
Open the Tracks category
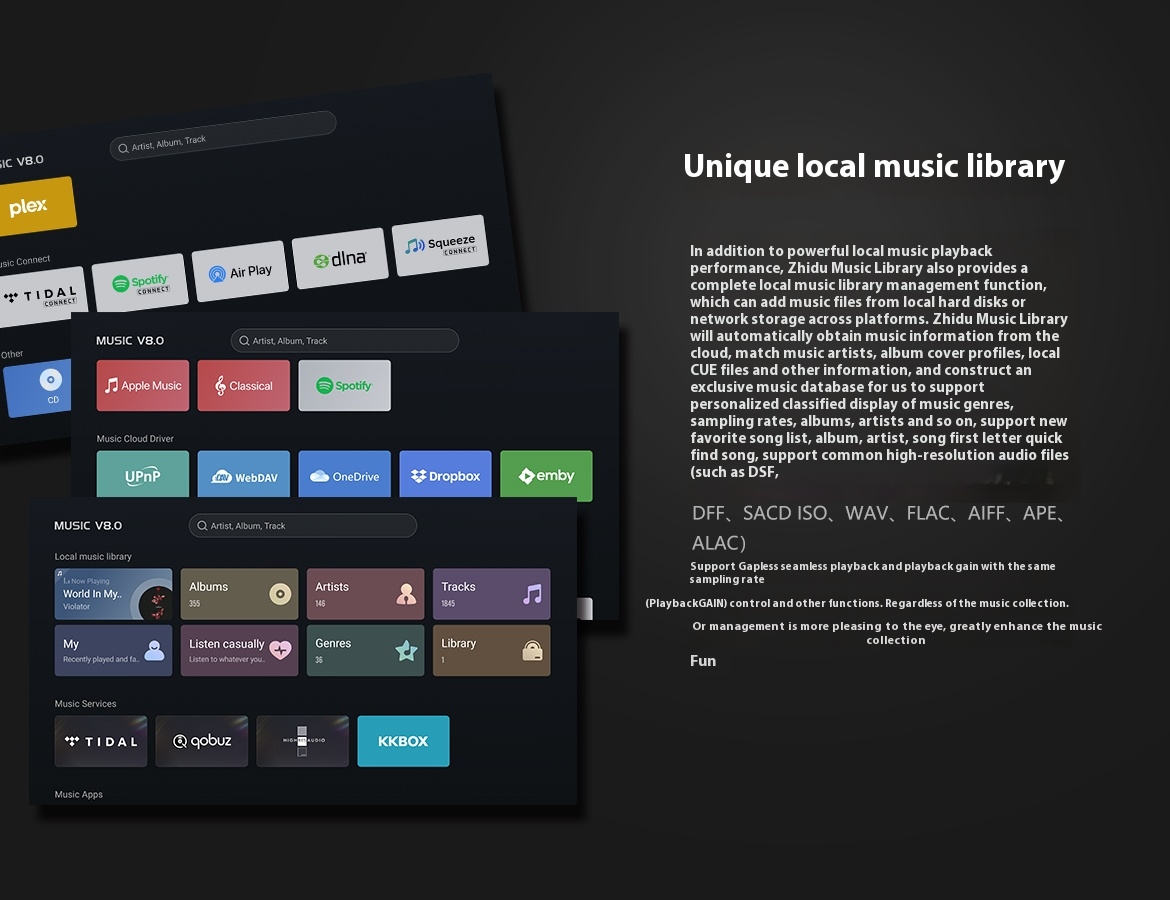point(491,594)
